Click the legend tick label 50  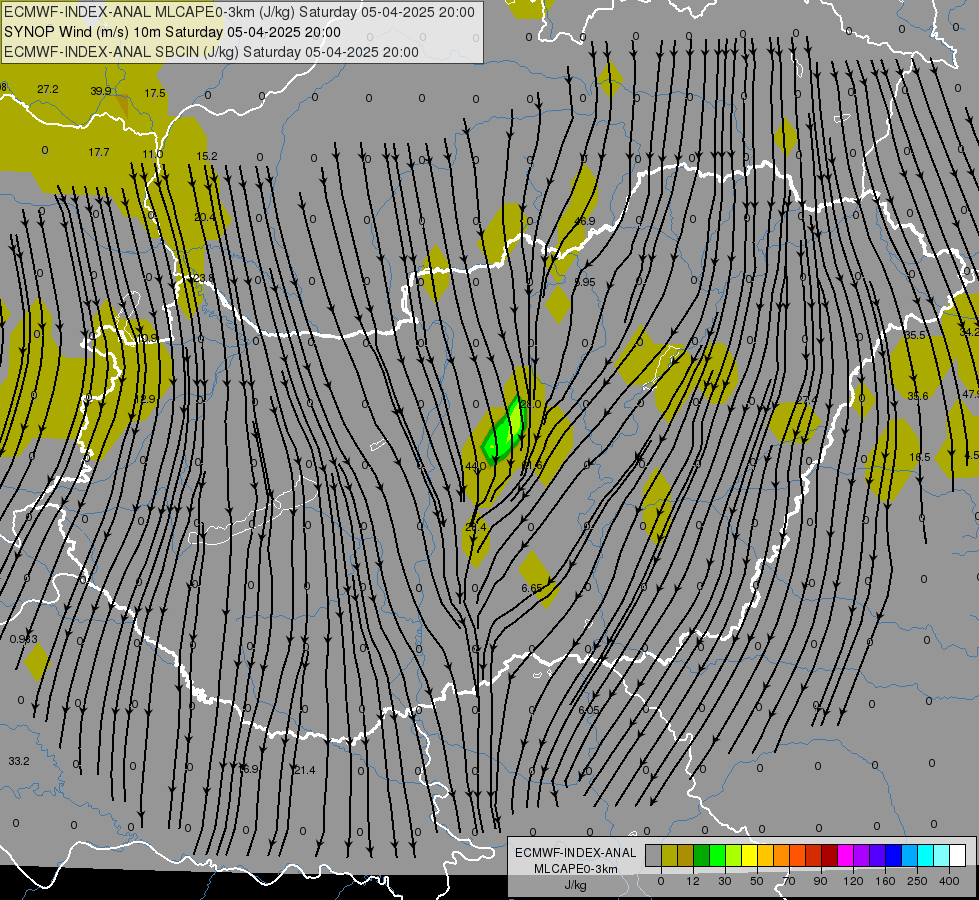pyautogui.click(x=757, y=881)
